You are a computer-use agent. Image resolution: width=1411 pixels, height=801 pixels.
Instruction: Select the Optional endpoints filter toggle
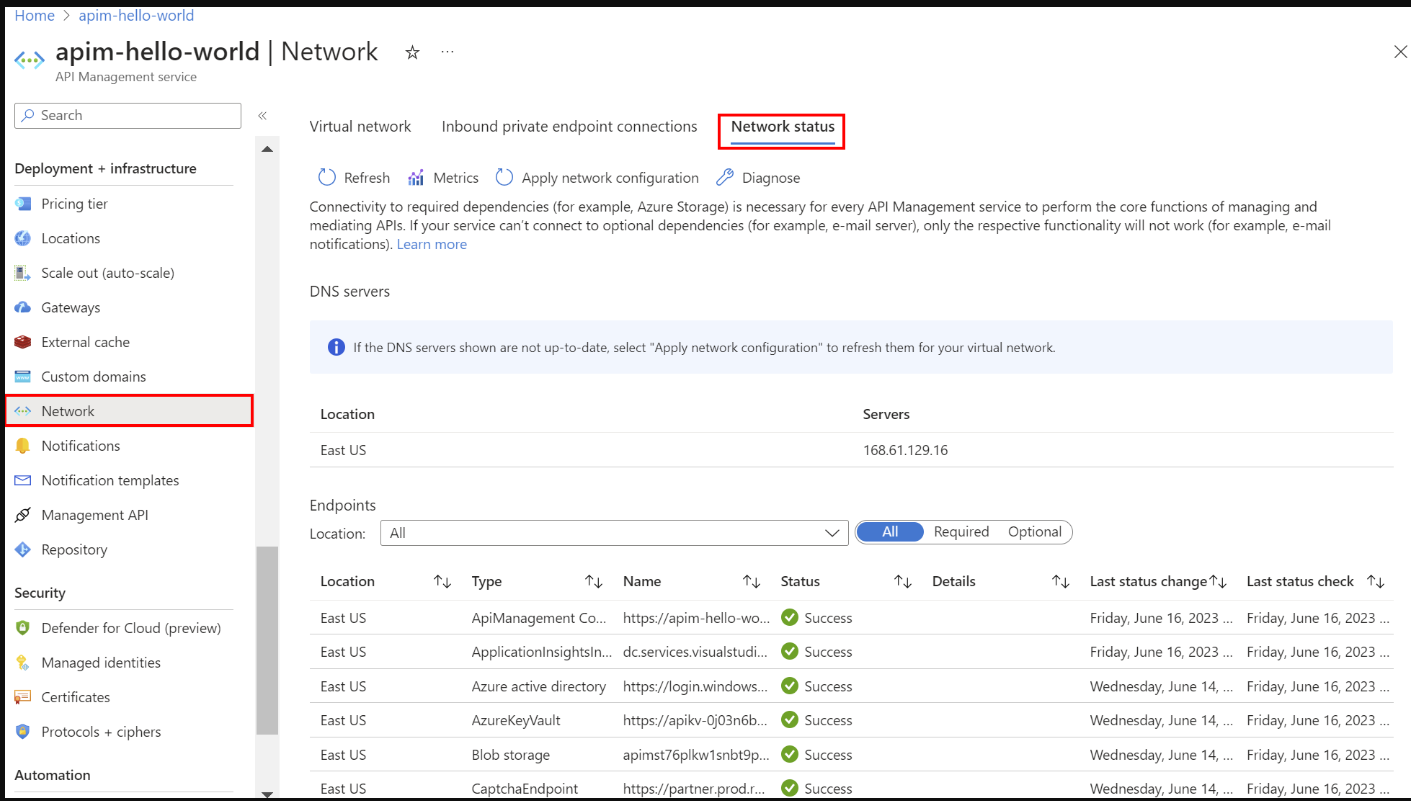[1035, 532]
